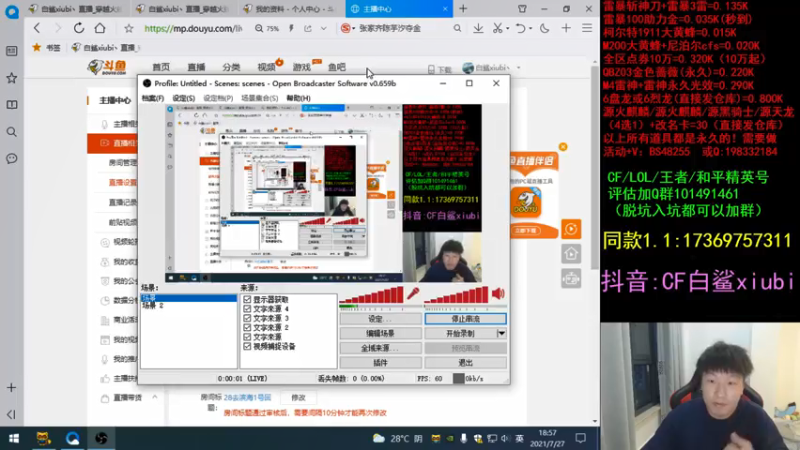Open the undo history dropdown arrow
The image size is (800, 450).
[x=529, y=29]
